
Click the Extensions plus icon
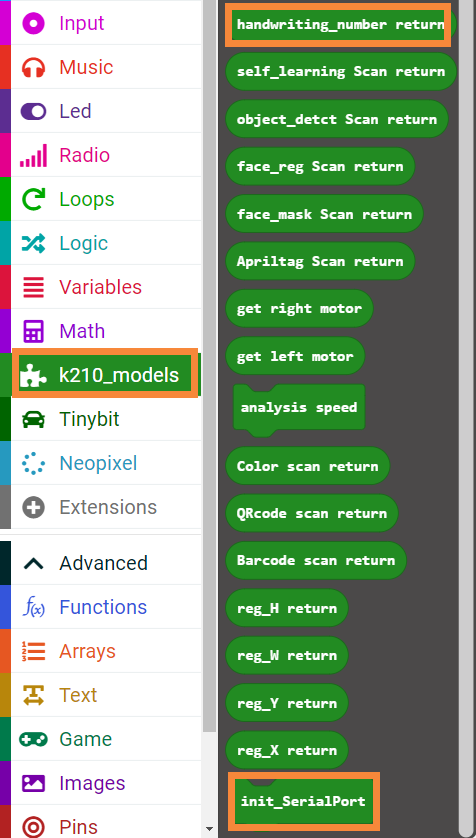(x=34, y=507)
